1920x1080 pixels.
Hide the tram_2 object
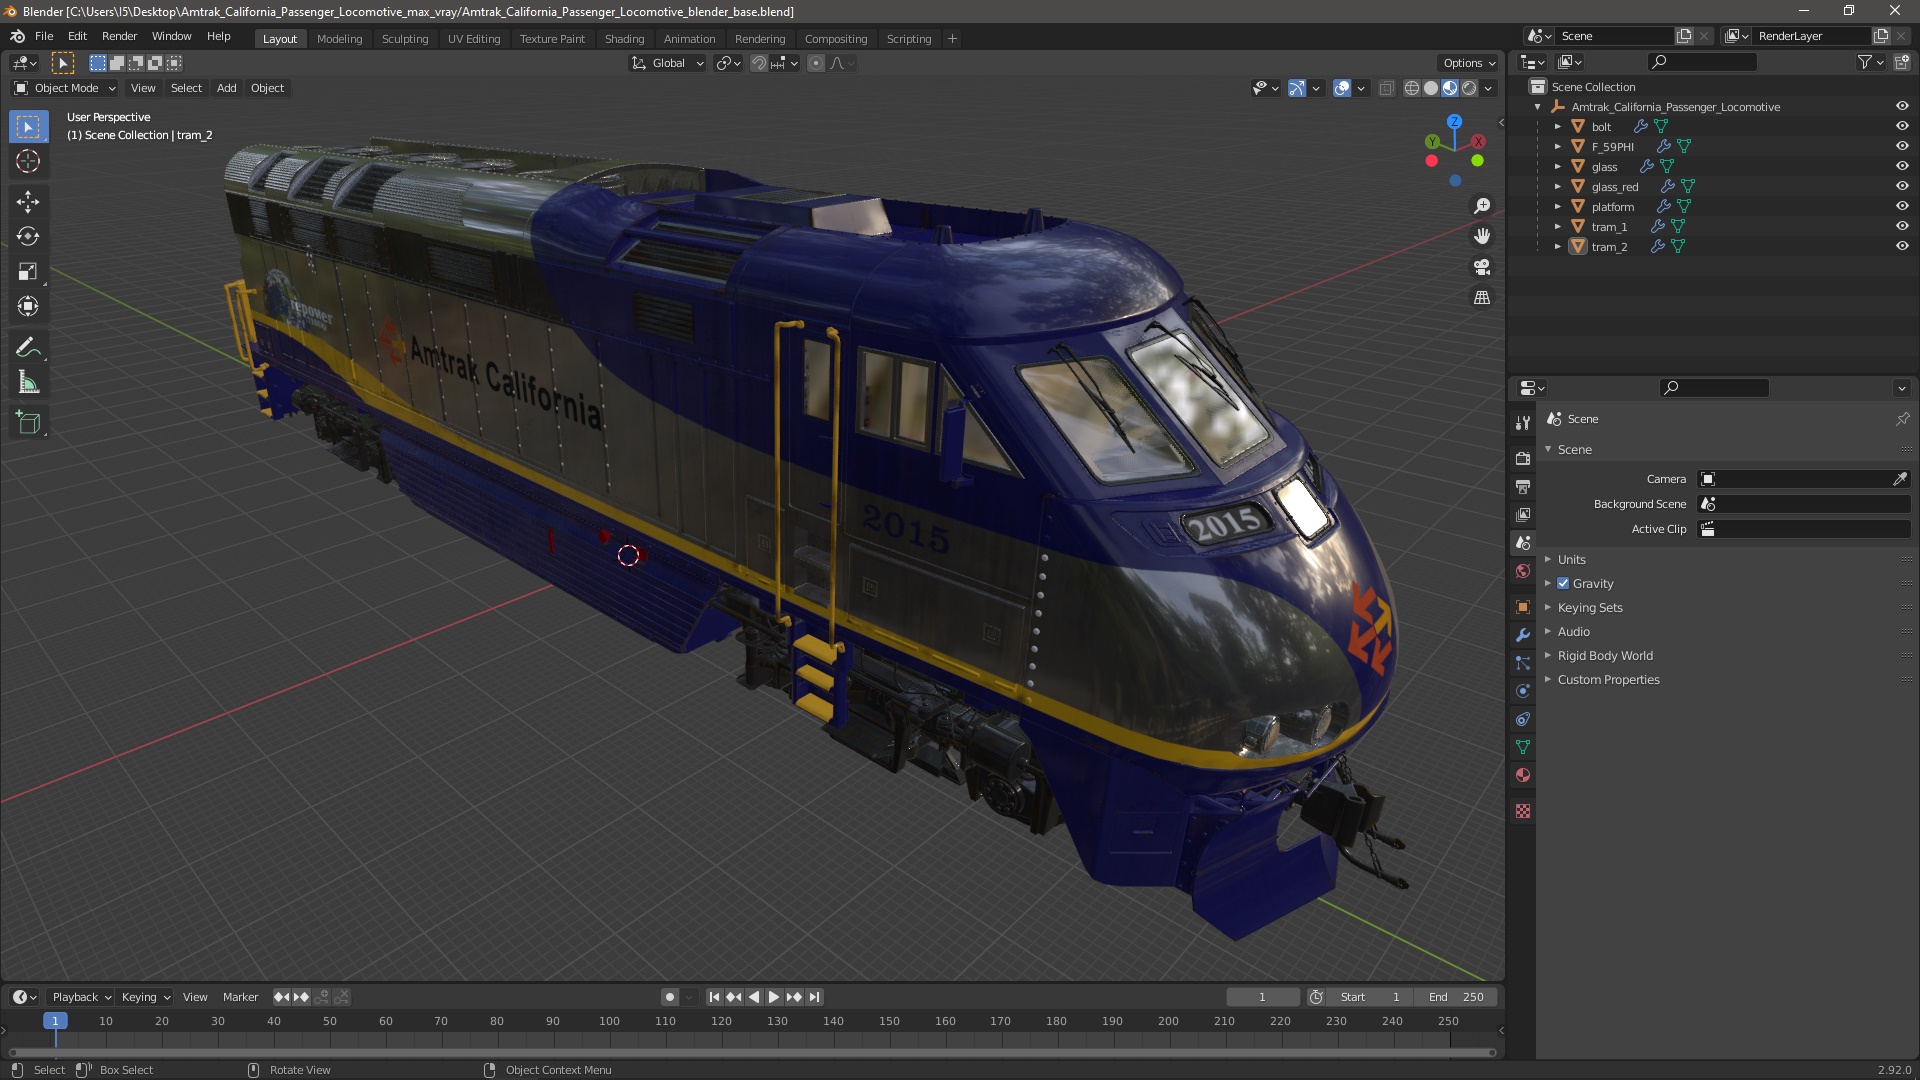[x=1902, y=246]
